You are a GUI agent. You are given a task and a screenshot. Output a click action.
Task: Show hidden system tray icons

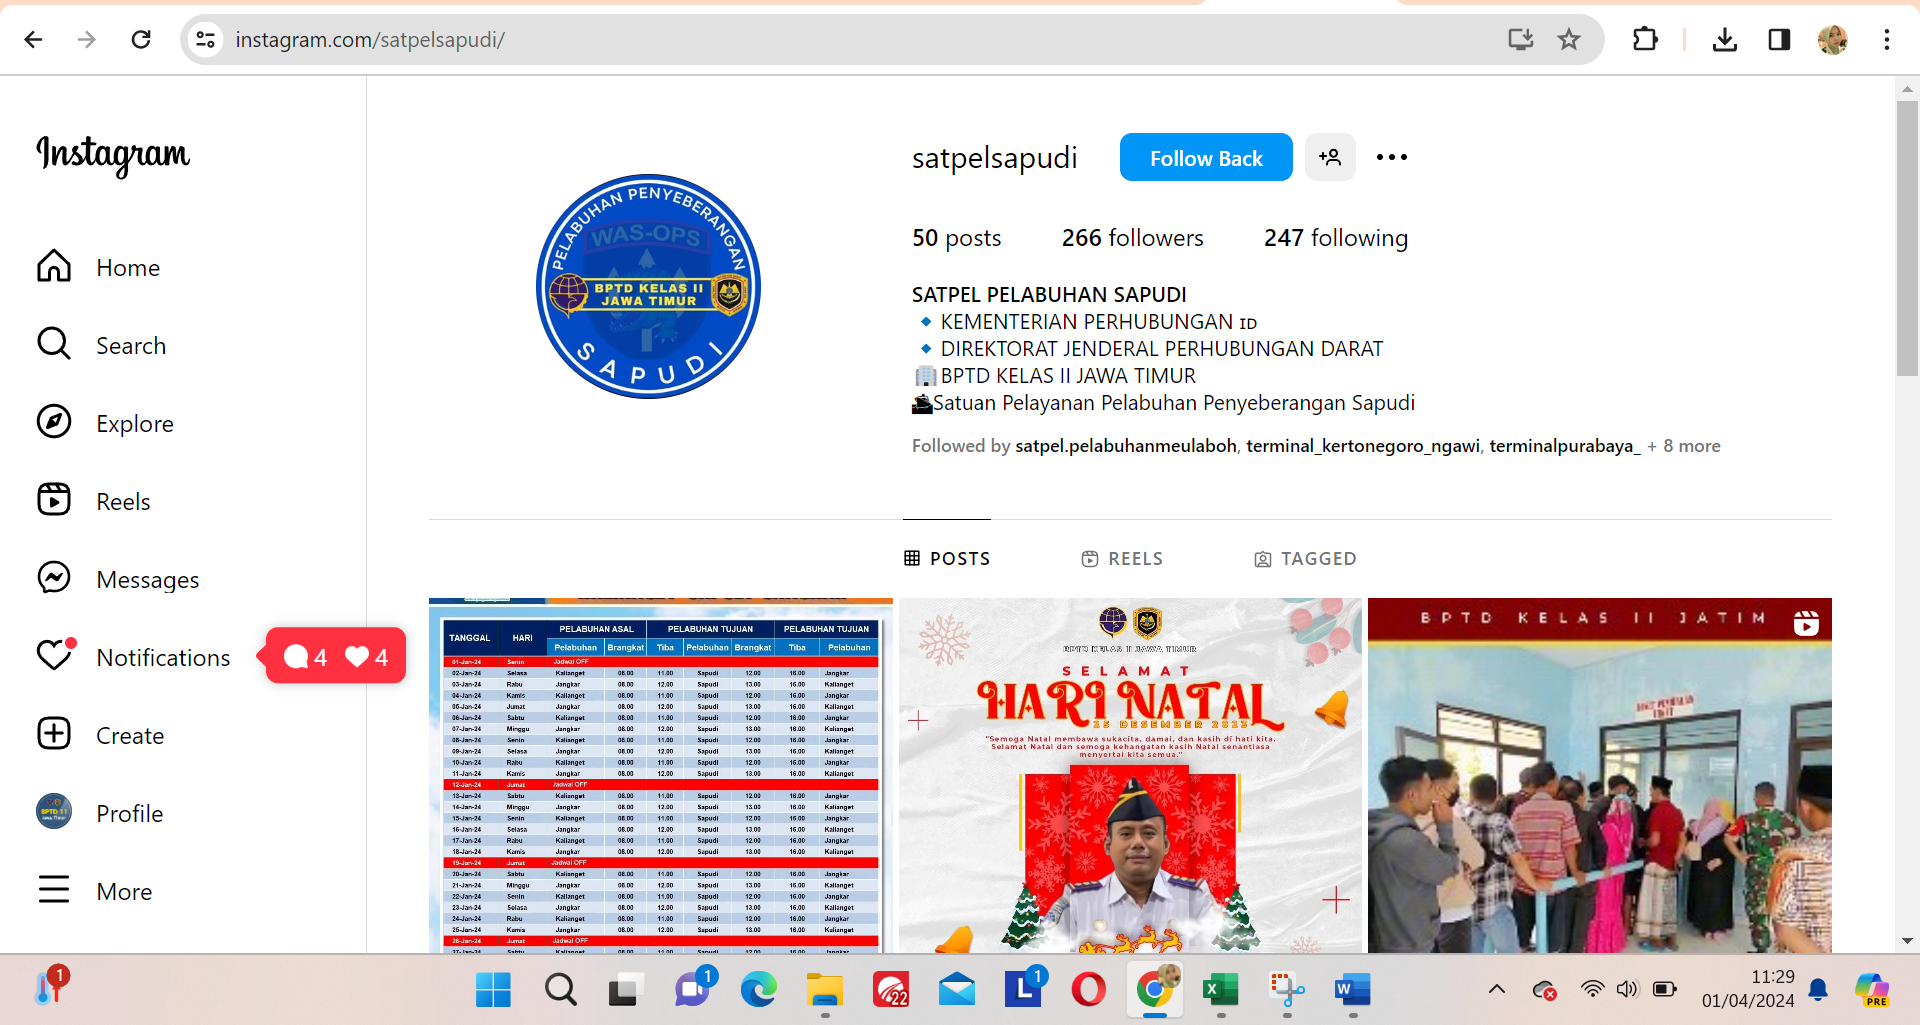1496,989
